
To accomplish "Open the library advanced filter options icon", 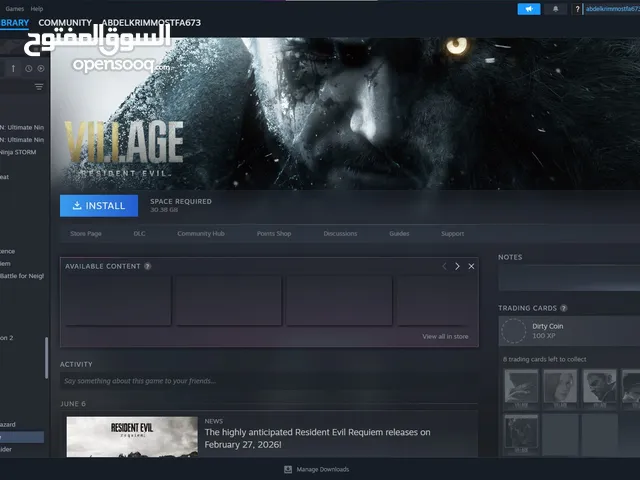I will (x=39, y=87).
